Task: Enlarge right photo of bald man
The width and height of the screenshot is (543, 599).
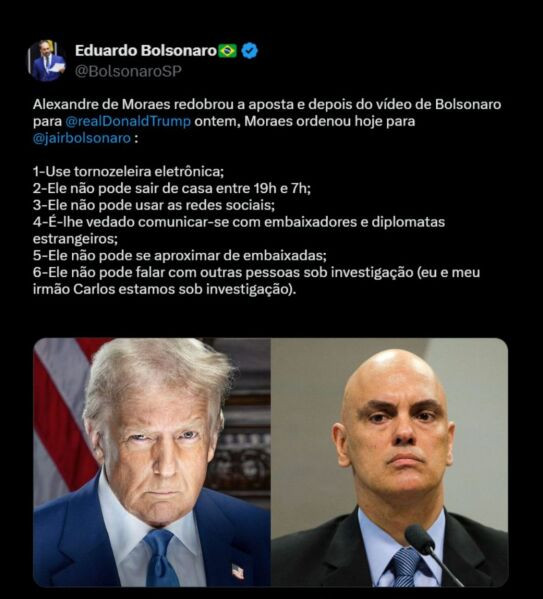Action: (390, 462)
